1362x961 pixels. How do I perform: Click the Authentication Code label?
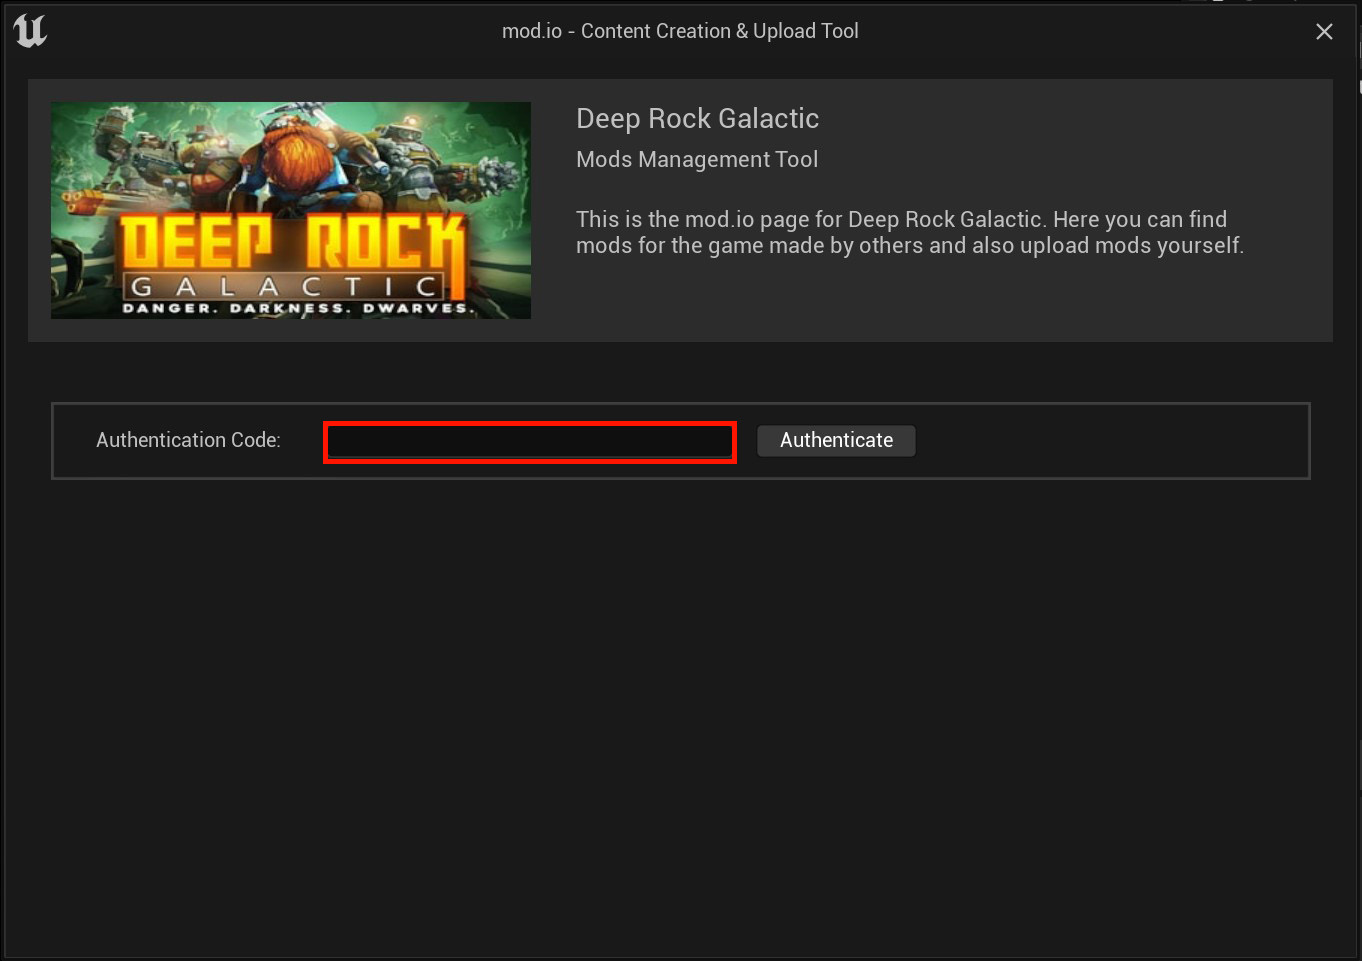[188, 440]
